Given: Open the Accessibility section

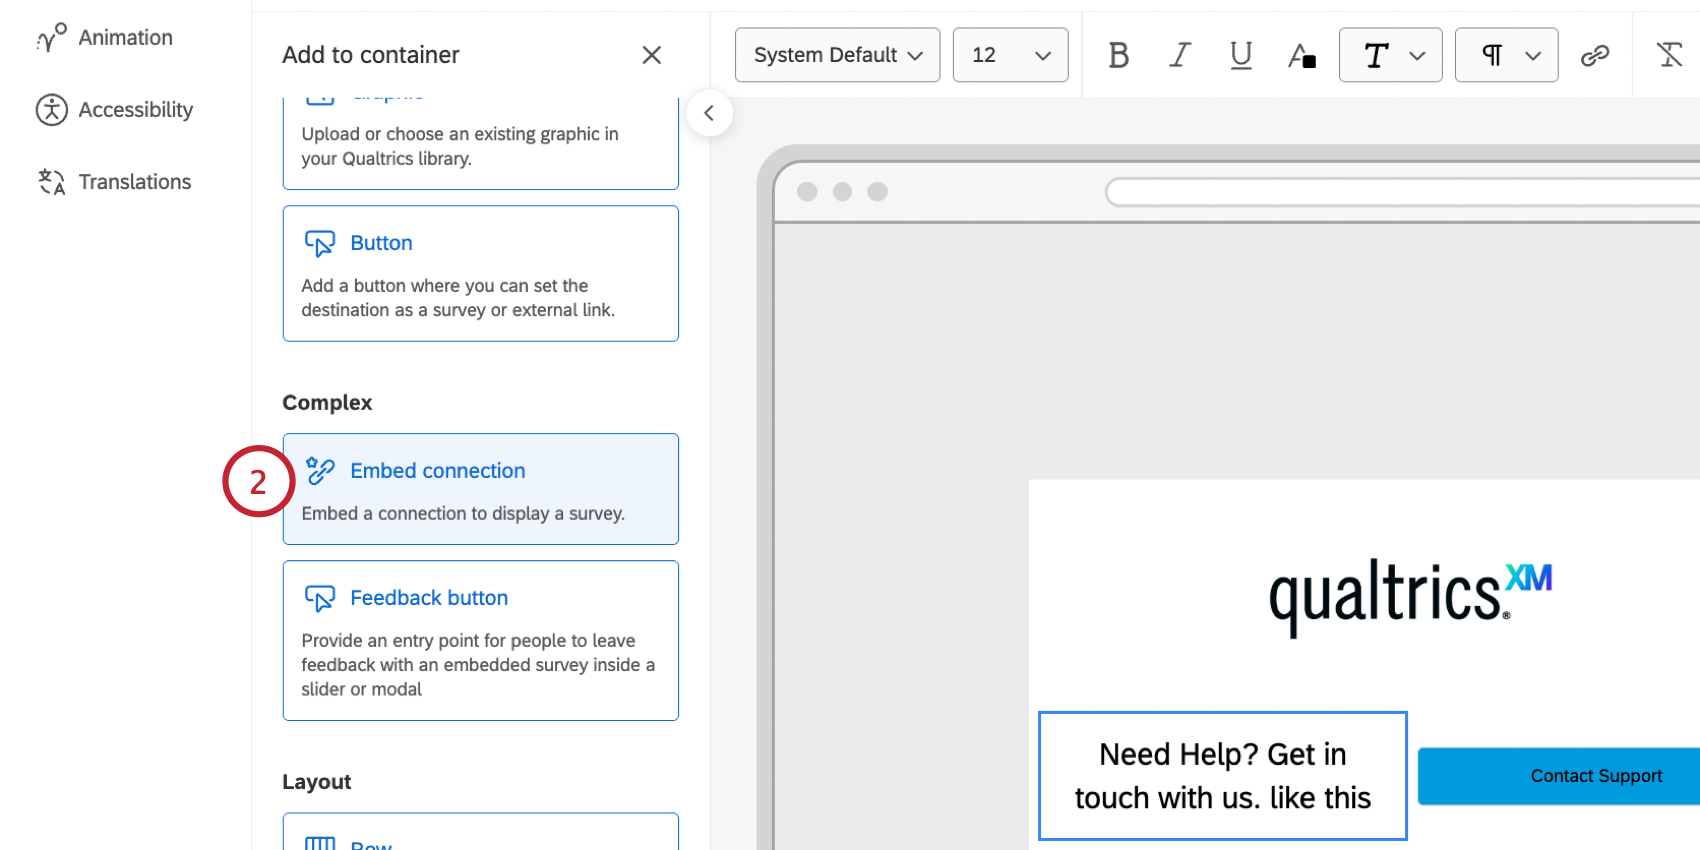Looking at the screenshot, I should (x=114, y=110).
